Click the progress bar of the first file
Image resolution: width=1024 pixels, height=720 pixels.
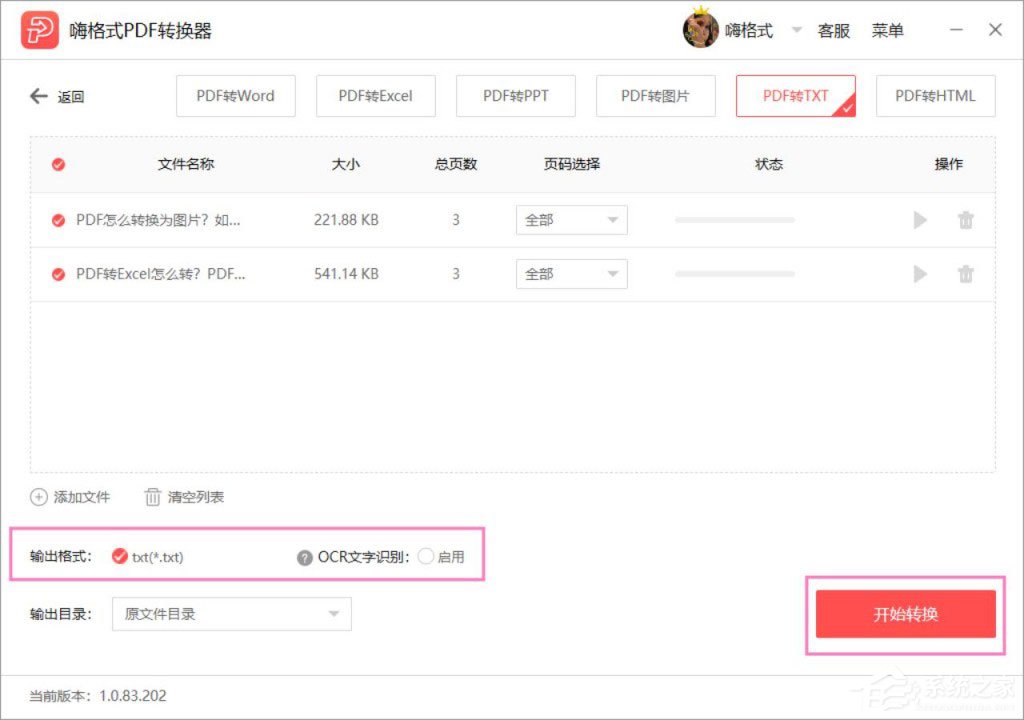(735, 220)
